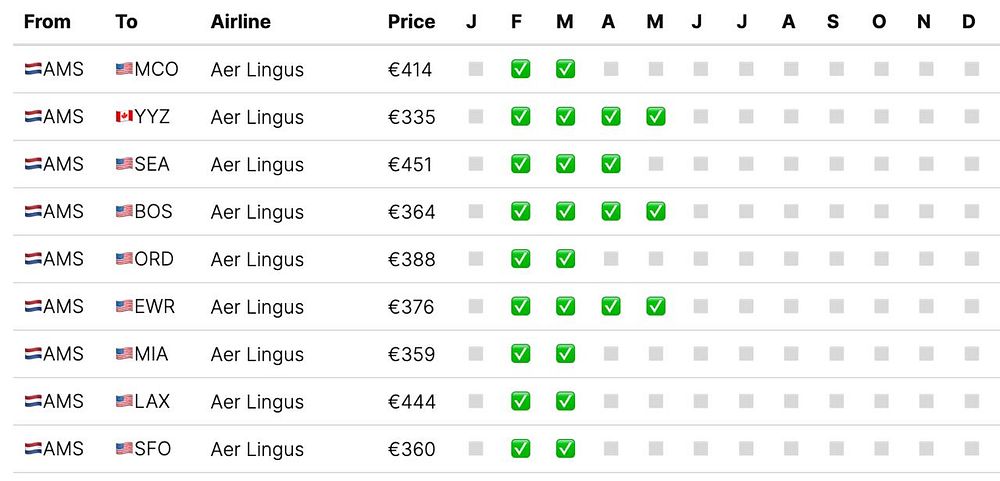Select the ORD destination code
The height and width of the screenshot is (481, 1000).
(154, 259)
